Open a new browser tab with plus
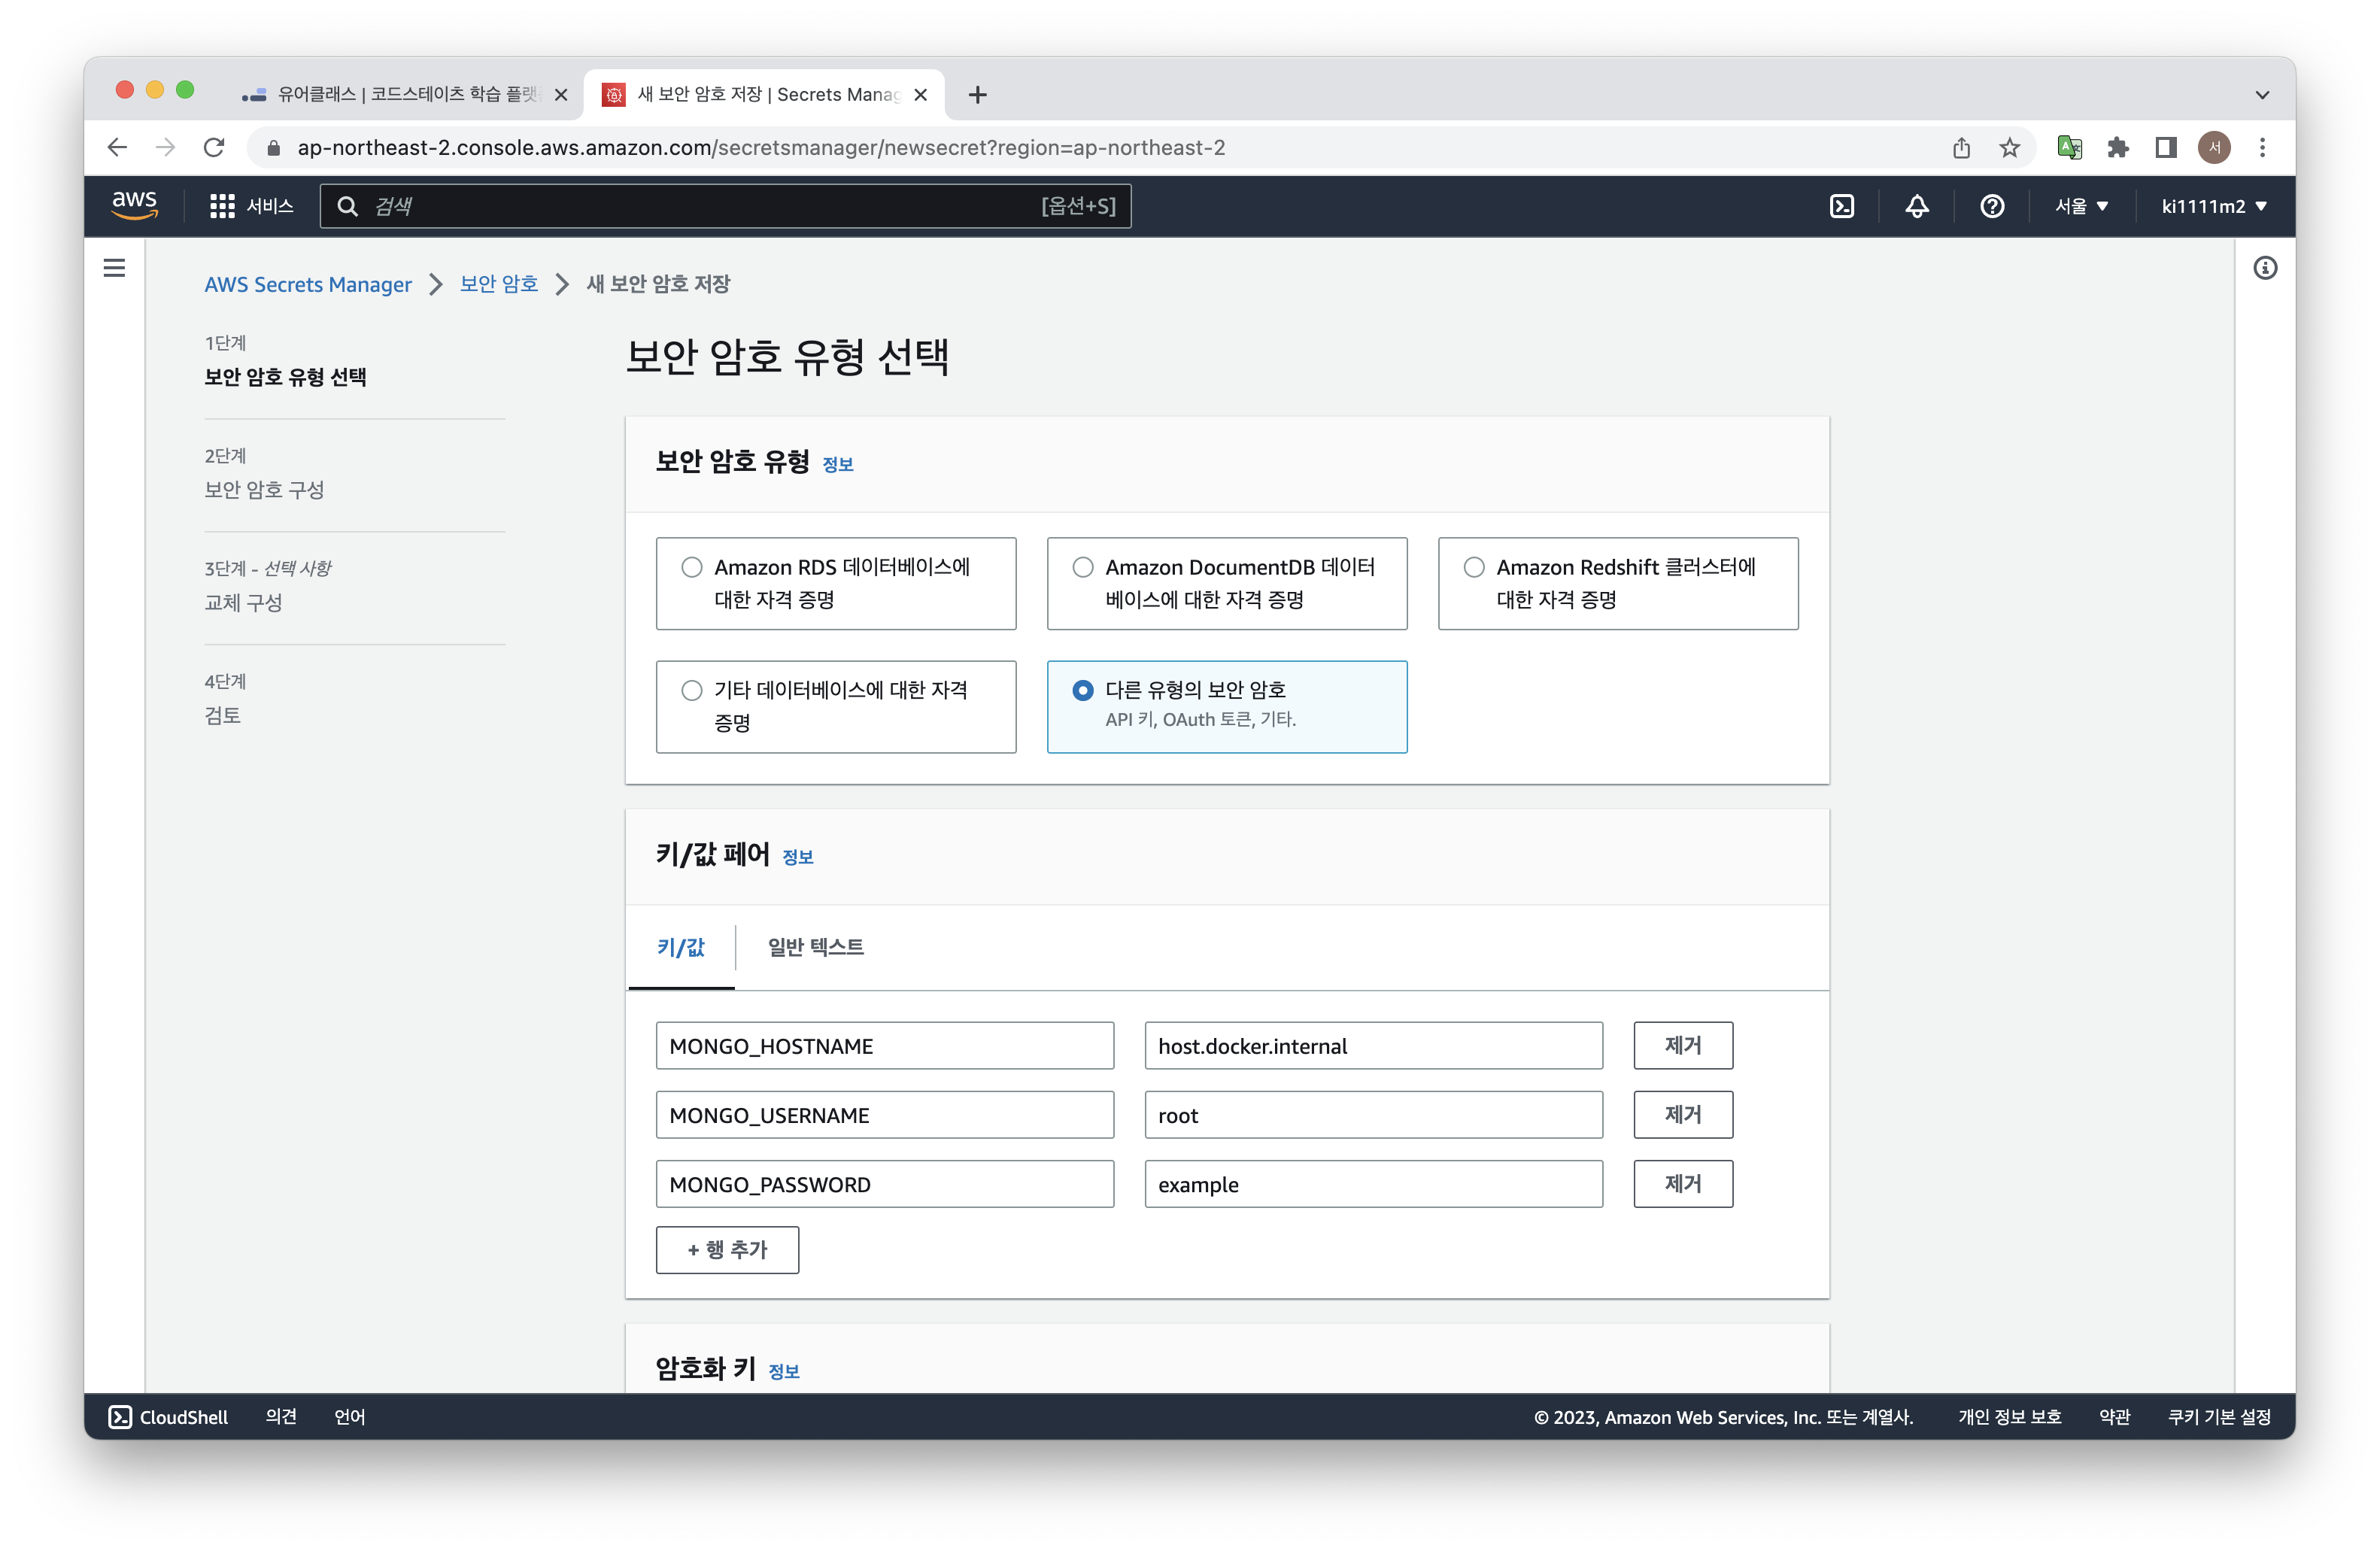Viewport: 2380px width, 1551px height. (978, 95)
